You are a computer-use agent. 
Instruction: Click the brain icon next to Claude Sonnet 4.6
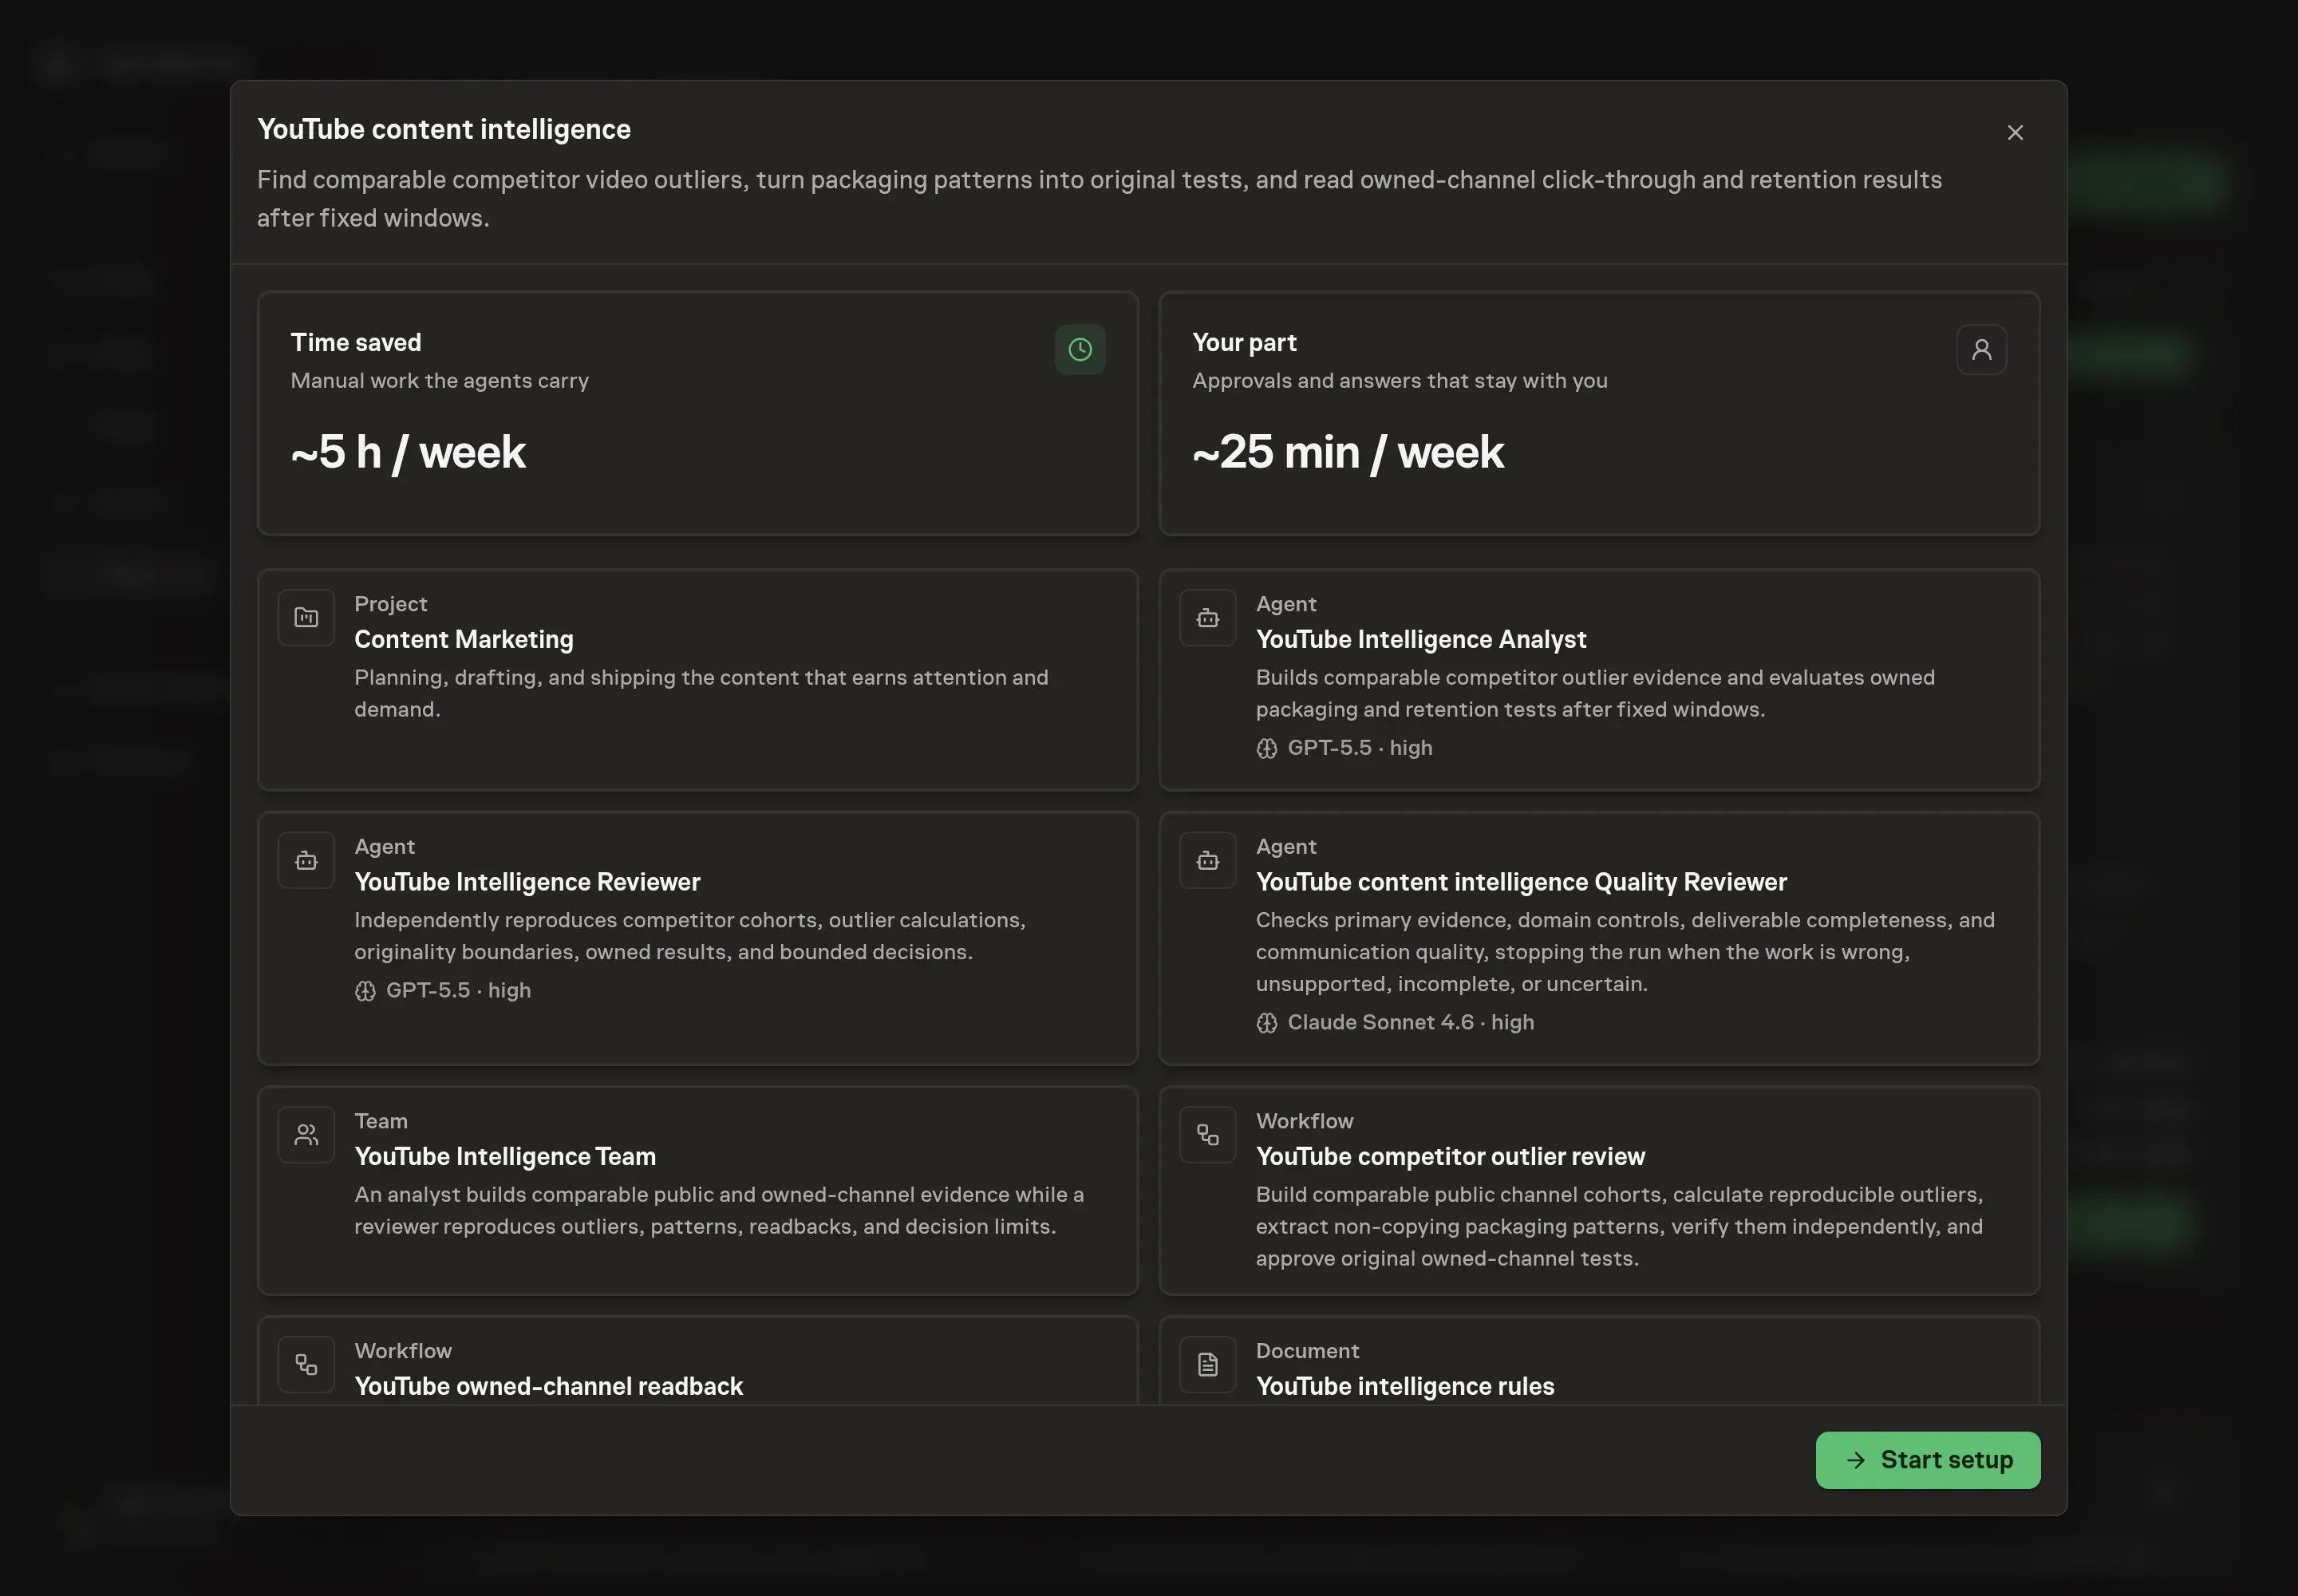point(1266,1023)
